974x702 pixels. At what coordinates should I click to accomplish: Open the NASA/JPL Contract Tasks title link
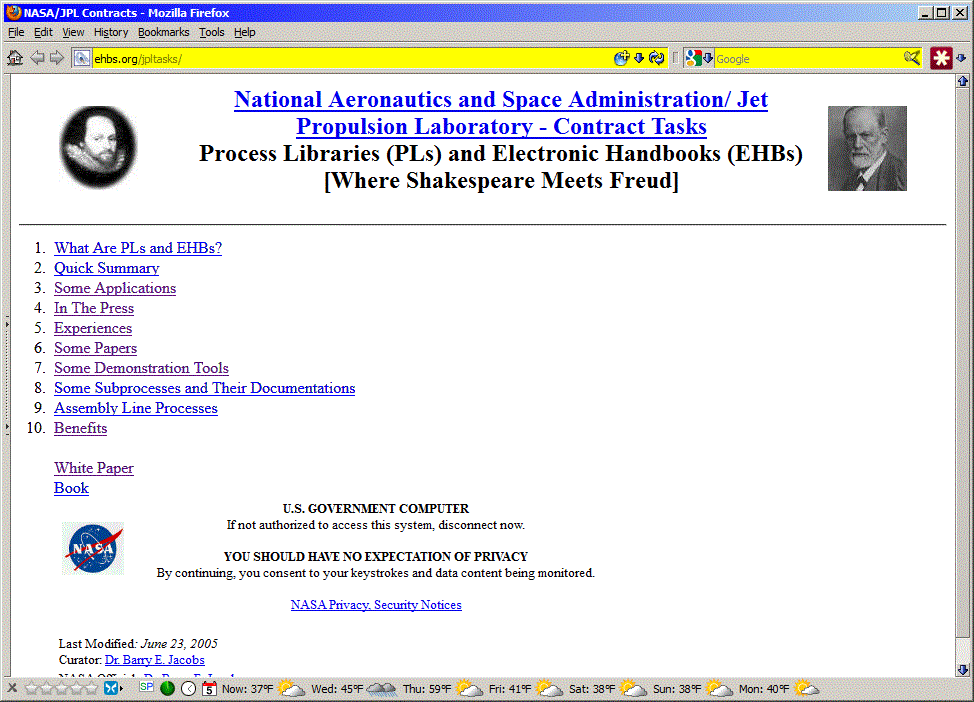click(x=501, y=112)
